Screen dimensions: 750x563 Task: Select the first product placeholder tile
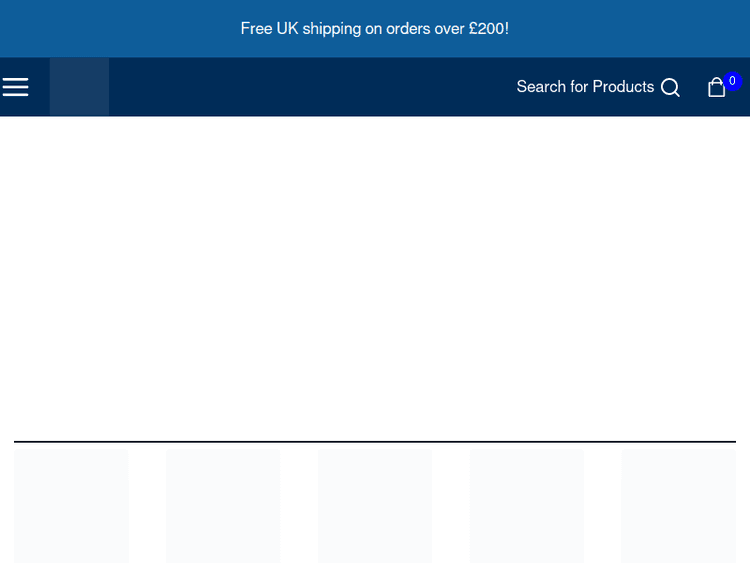tap(71, 505)
